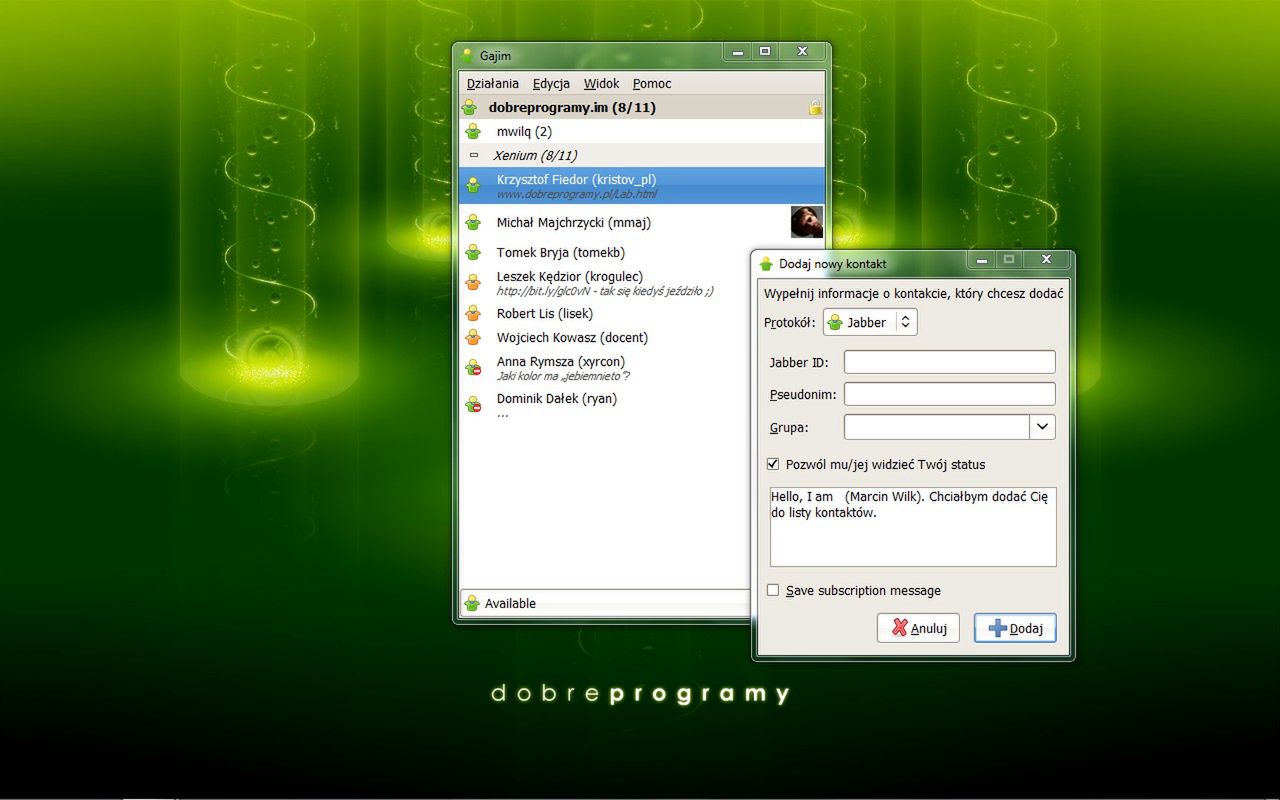This screenshot has height=800, width=1280.
Task: Select contact Krzysztof Fiedor (kristov_pl)
Action: click(642, 185)
